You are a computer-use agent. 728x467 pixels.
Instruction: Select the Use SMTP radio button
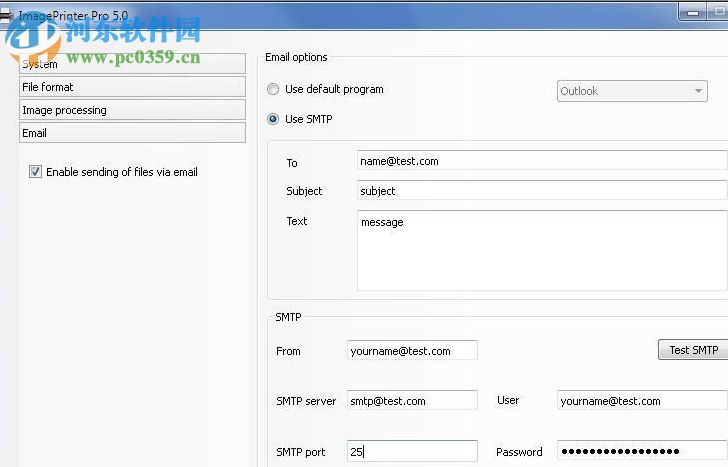tap(273, 119)
